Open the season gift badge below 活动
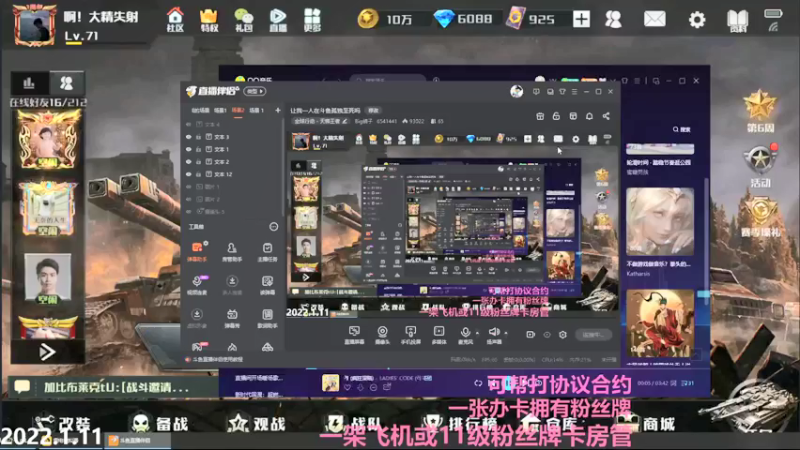Image resolution: width=800 pixels, height=450 pixels. coord(760,217)
